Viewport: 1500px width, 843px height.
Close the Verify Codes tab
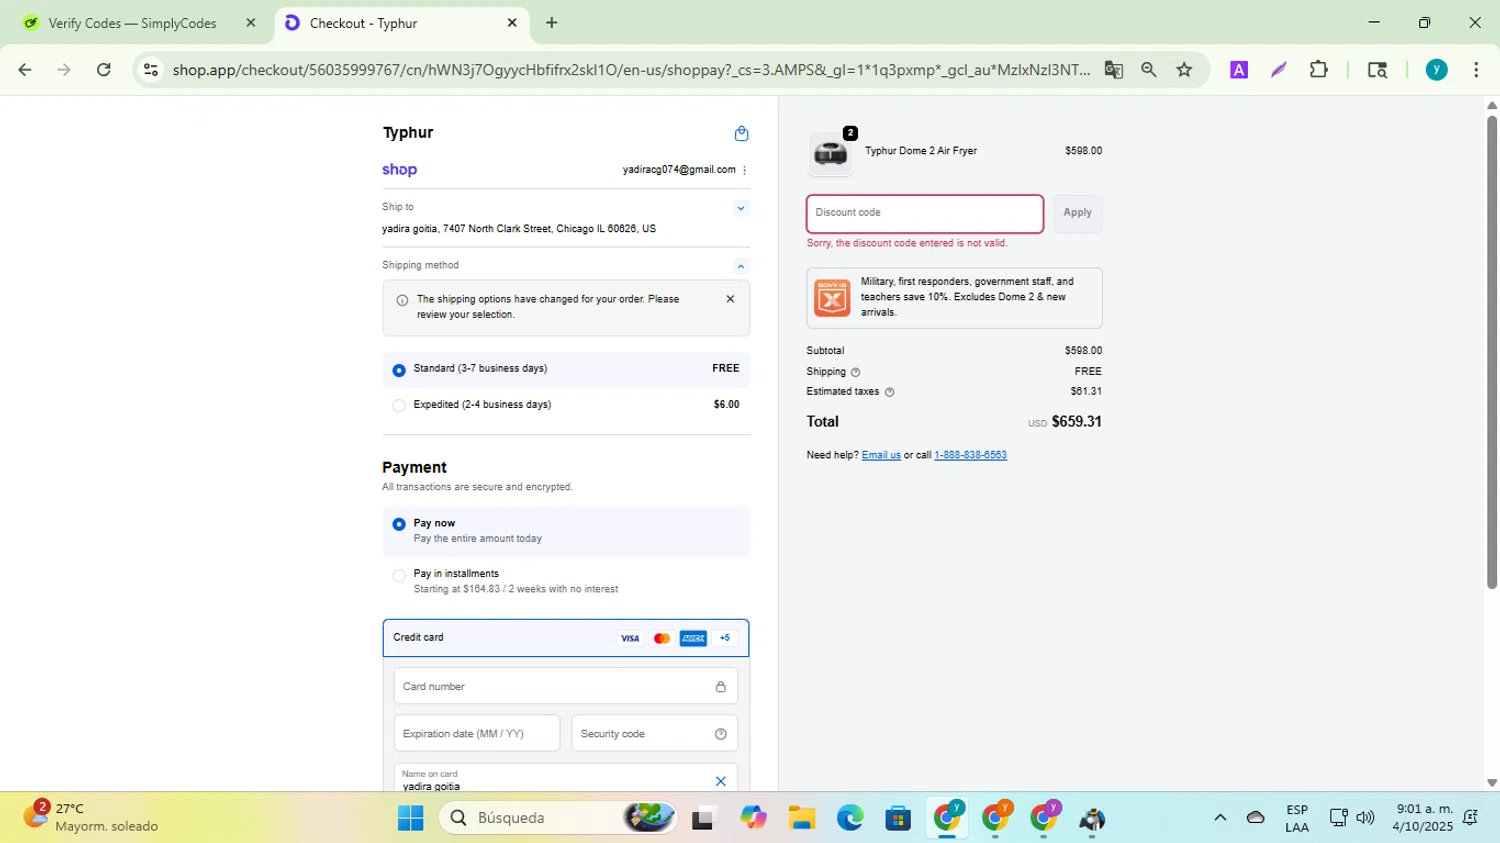251,23
